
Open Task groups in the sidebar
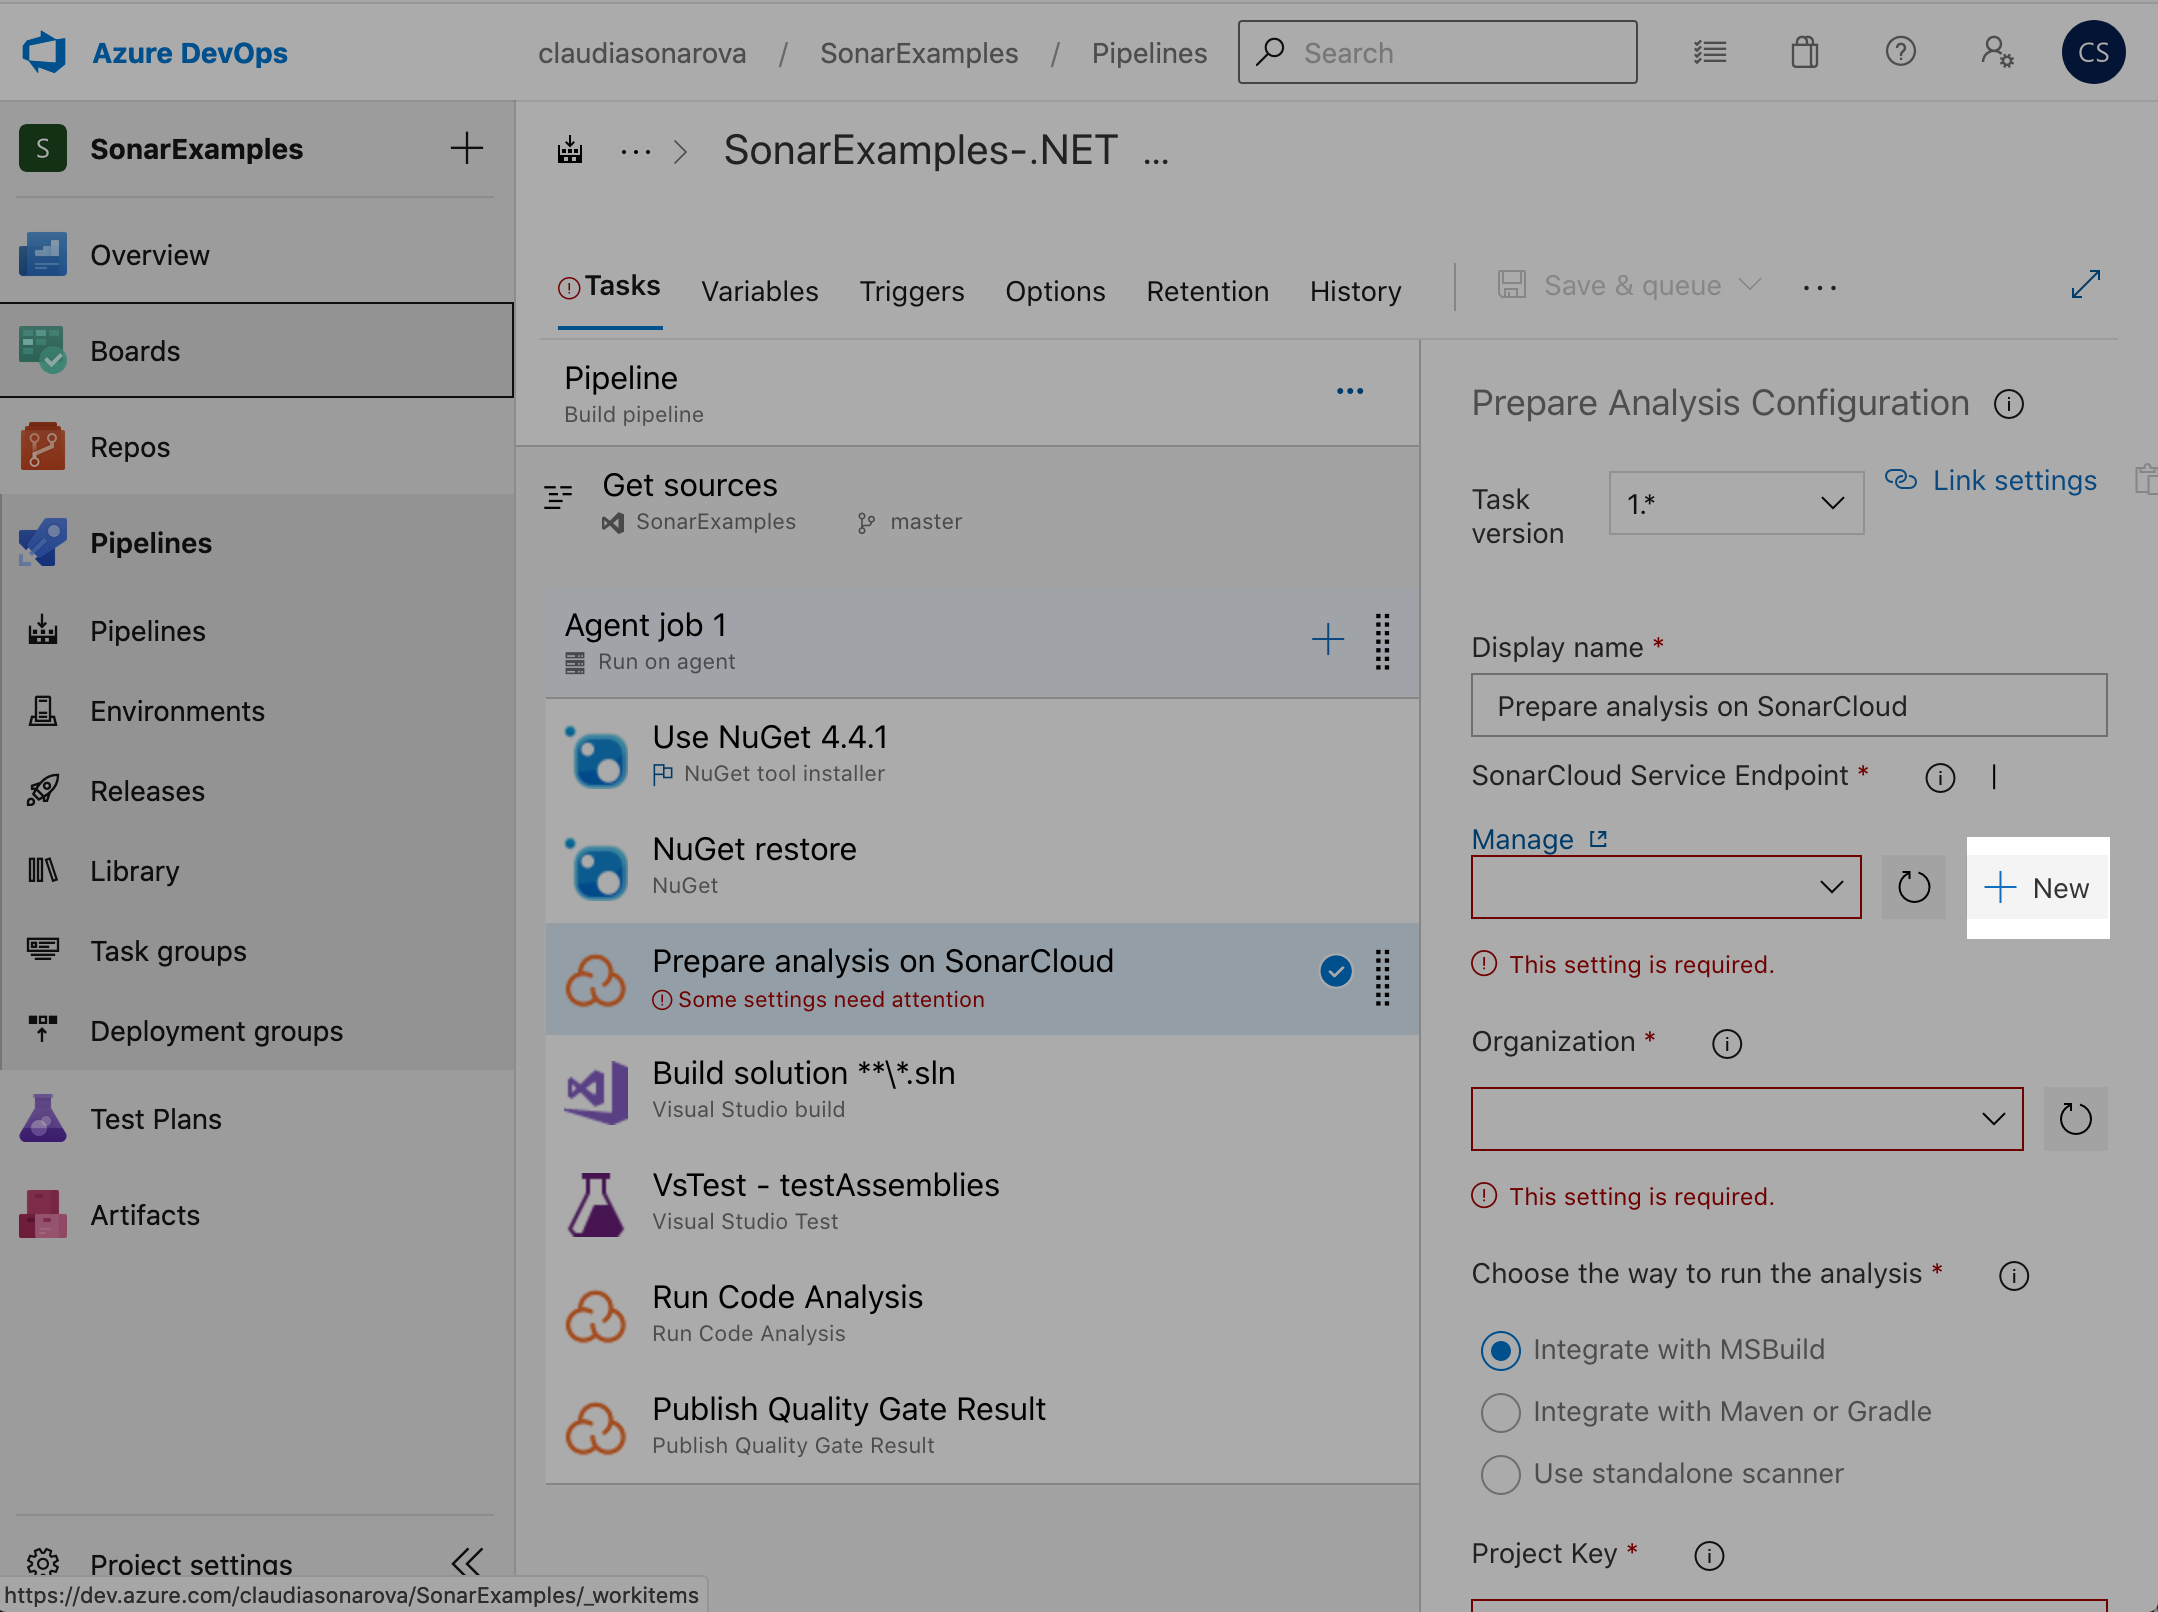(x=257, y=951)
